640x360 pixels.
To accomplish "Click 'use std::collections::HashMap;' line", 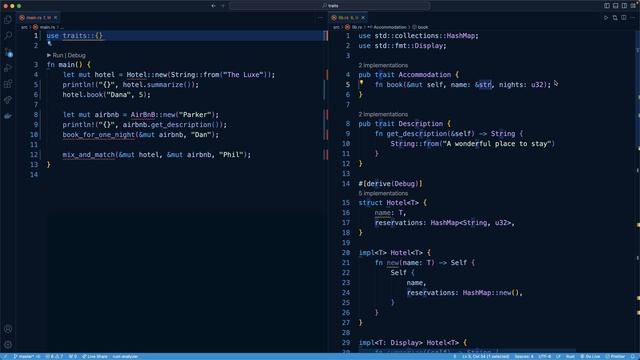I will 418,36.
